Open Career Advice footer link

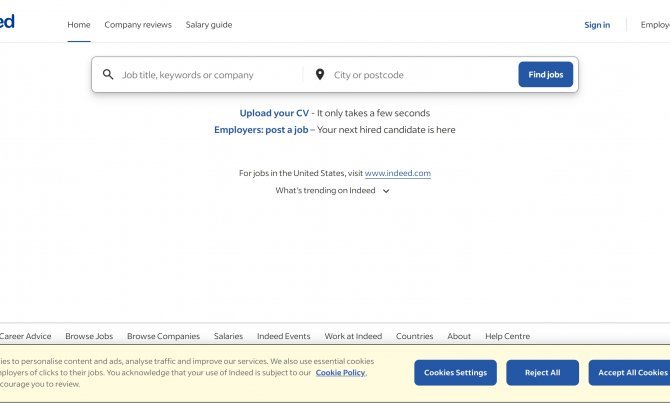coord(25,336)
